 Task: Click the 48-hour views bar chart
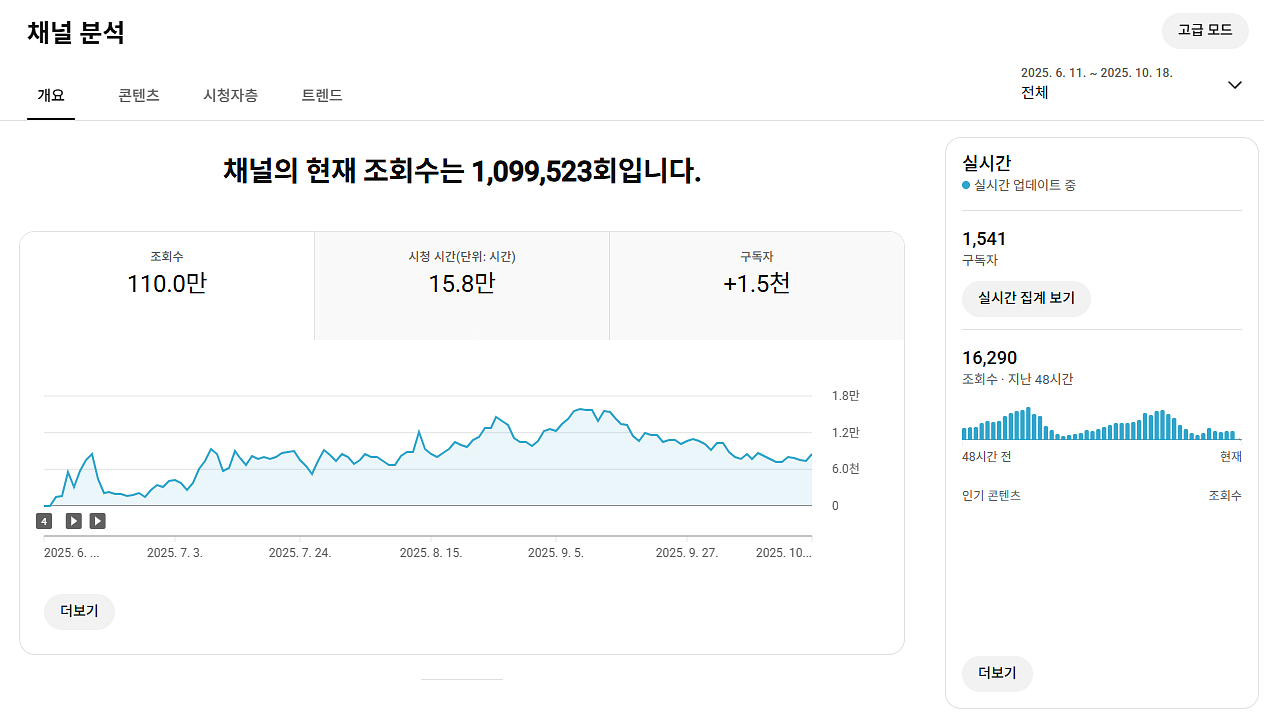(1100, 424)
